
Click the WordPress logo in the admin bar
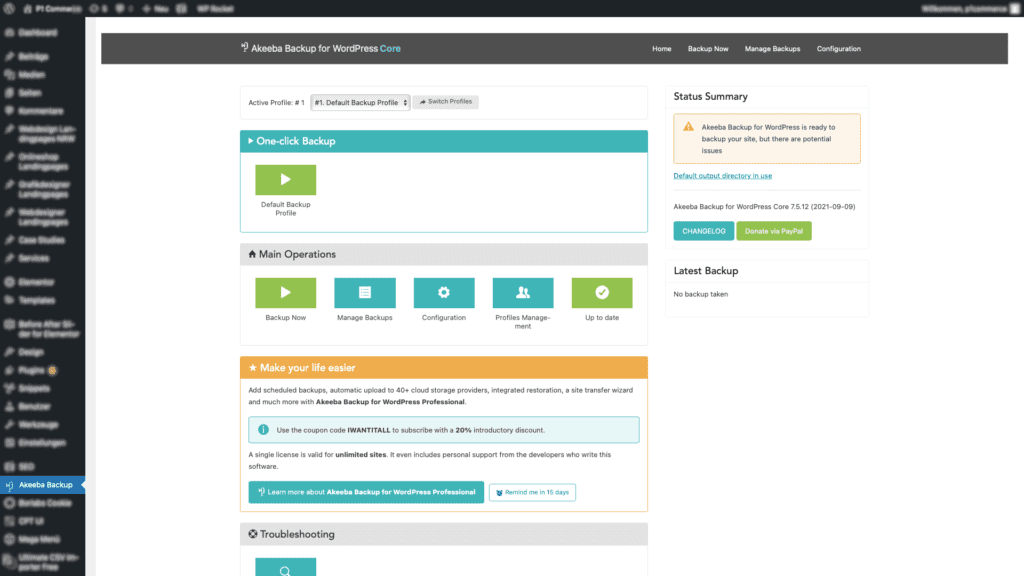[9, 8]
